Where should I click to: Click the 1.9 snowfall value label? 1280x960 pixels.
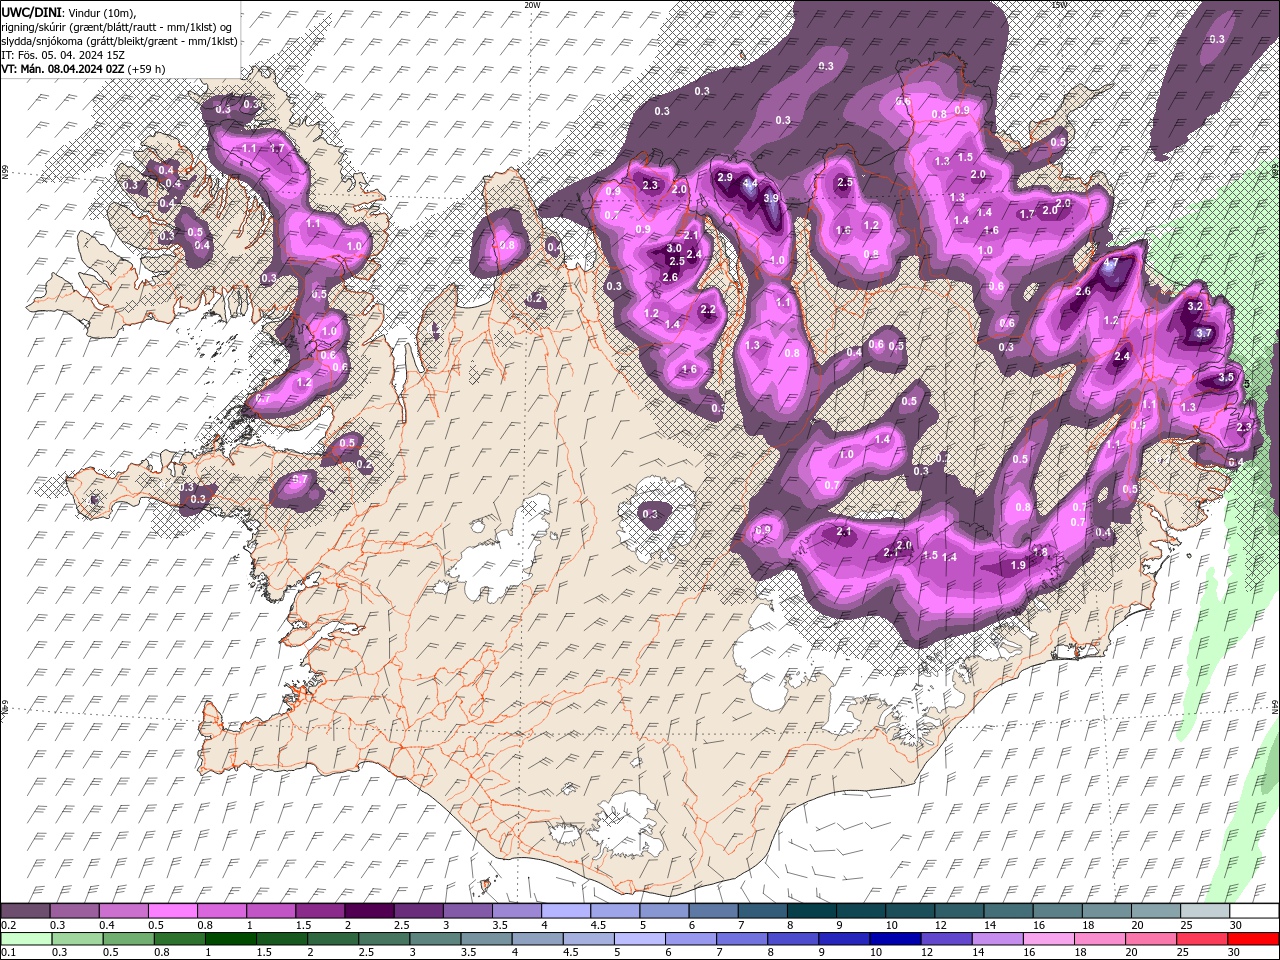tap(1019, 565)
